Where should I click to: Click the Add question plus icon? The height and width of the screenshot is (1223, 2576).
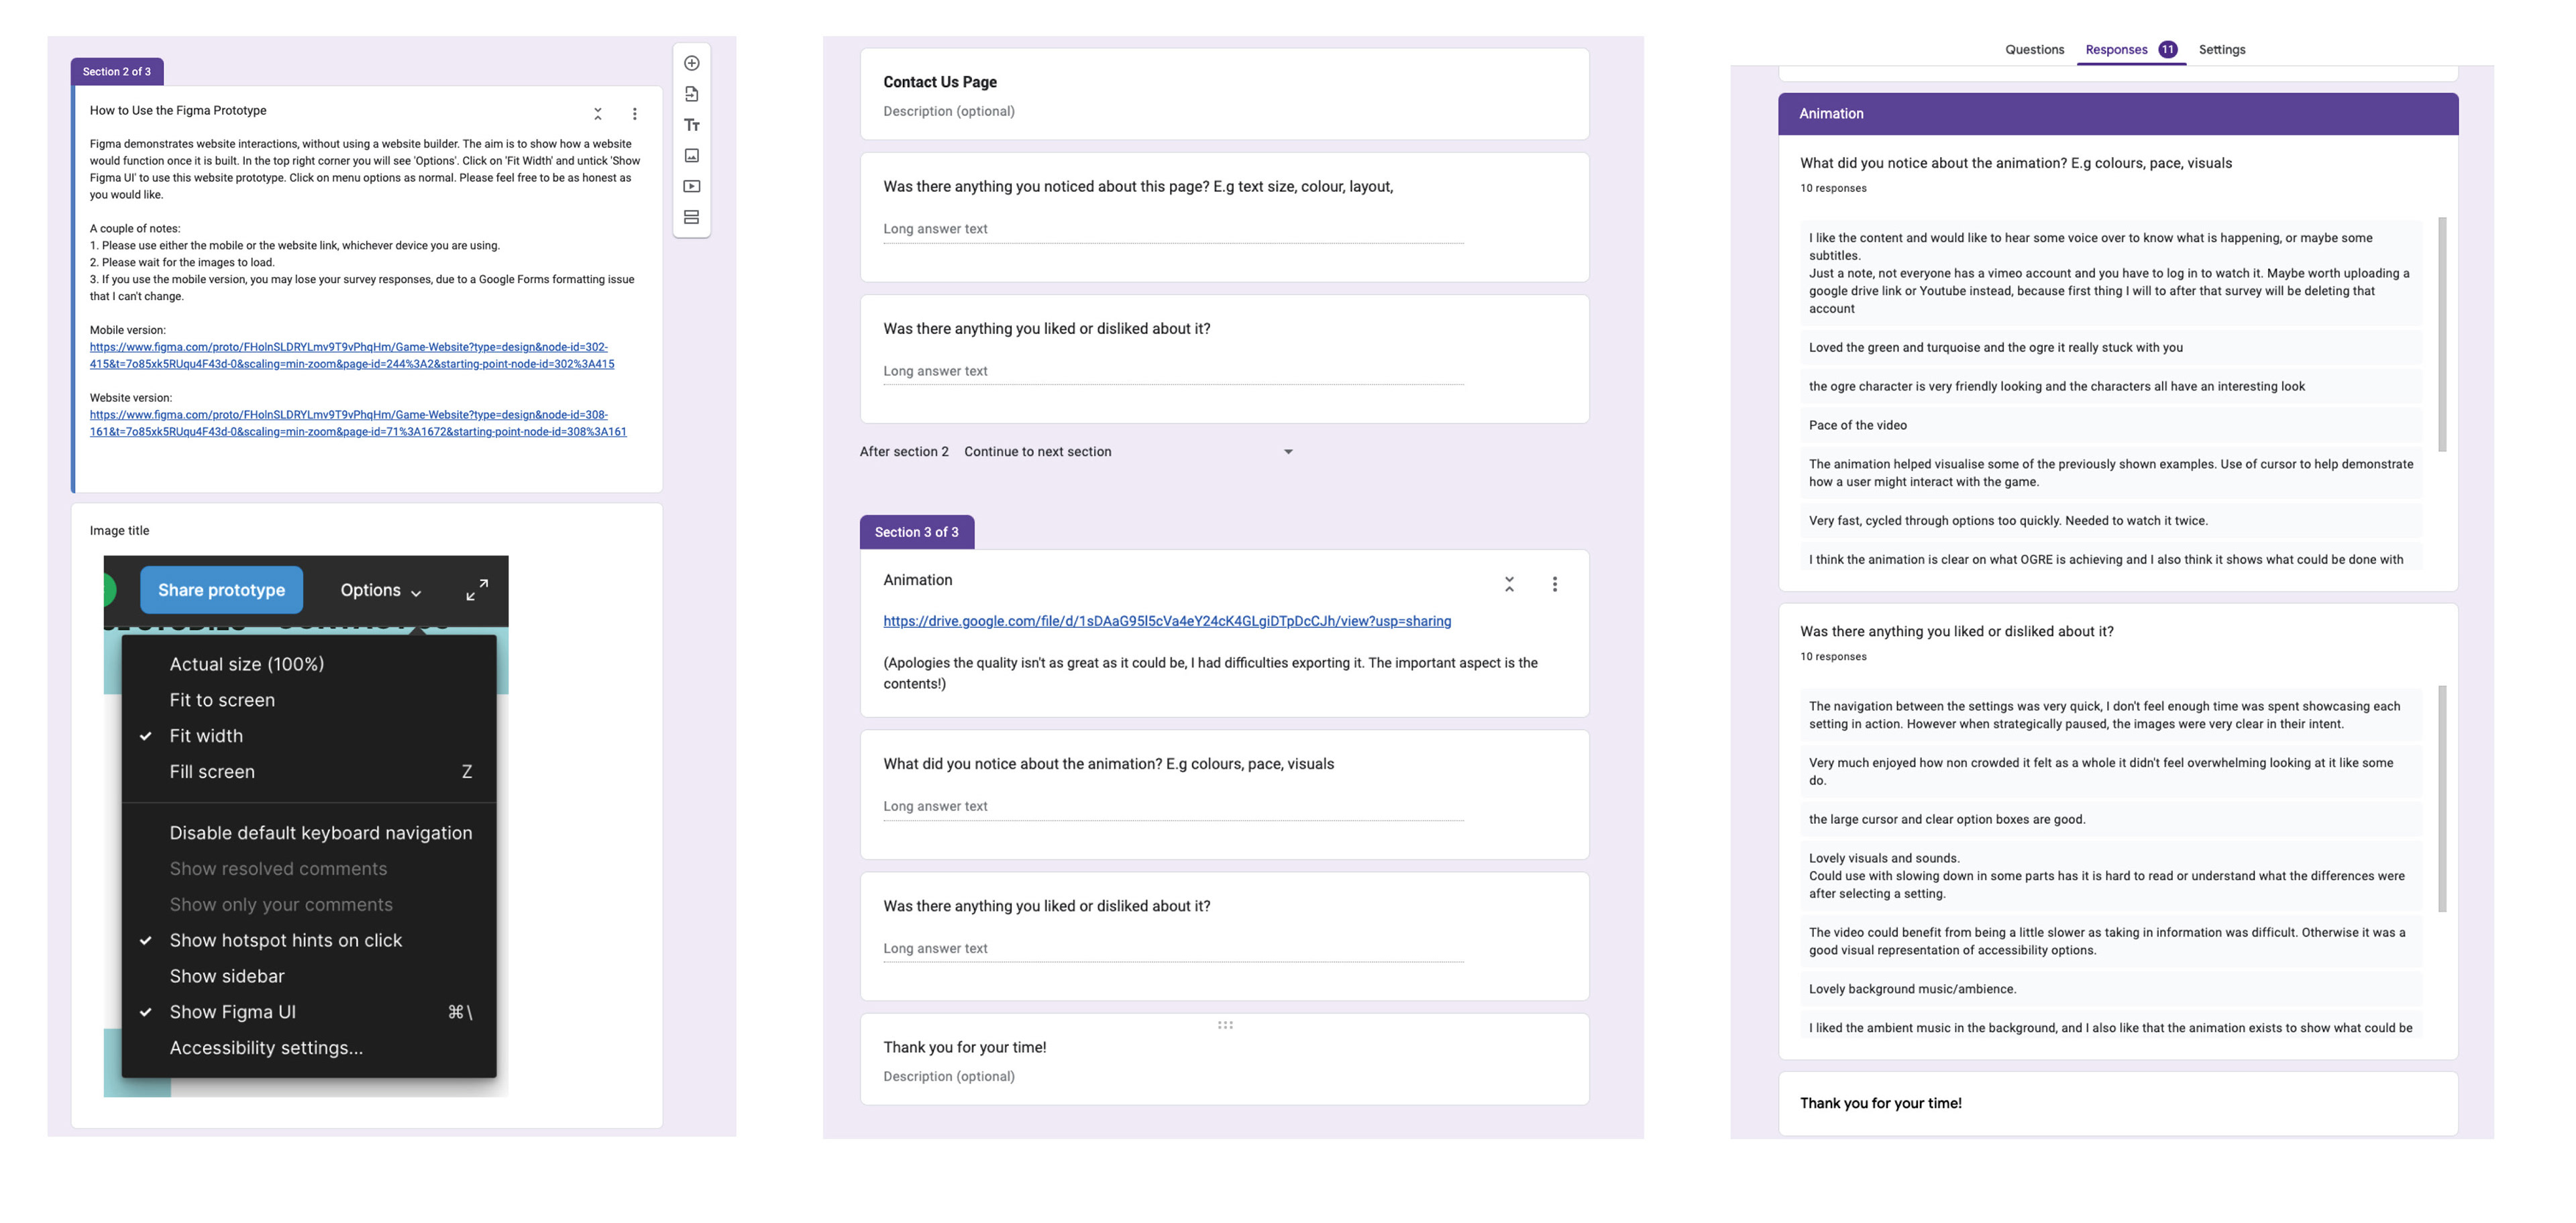[691, 63]
